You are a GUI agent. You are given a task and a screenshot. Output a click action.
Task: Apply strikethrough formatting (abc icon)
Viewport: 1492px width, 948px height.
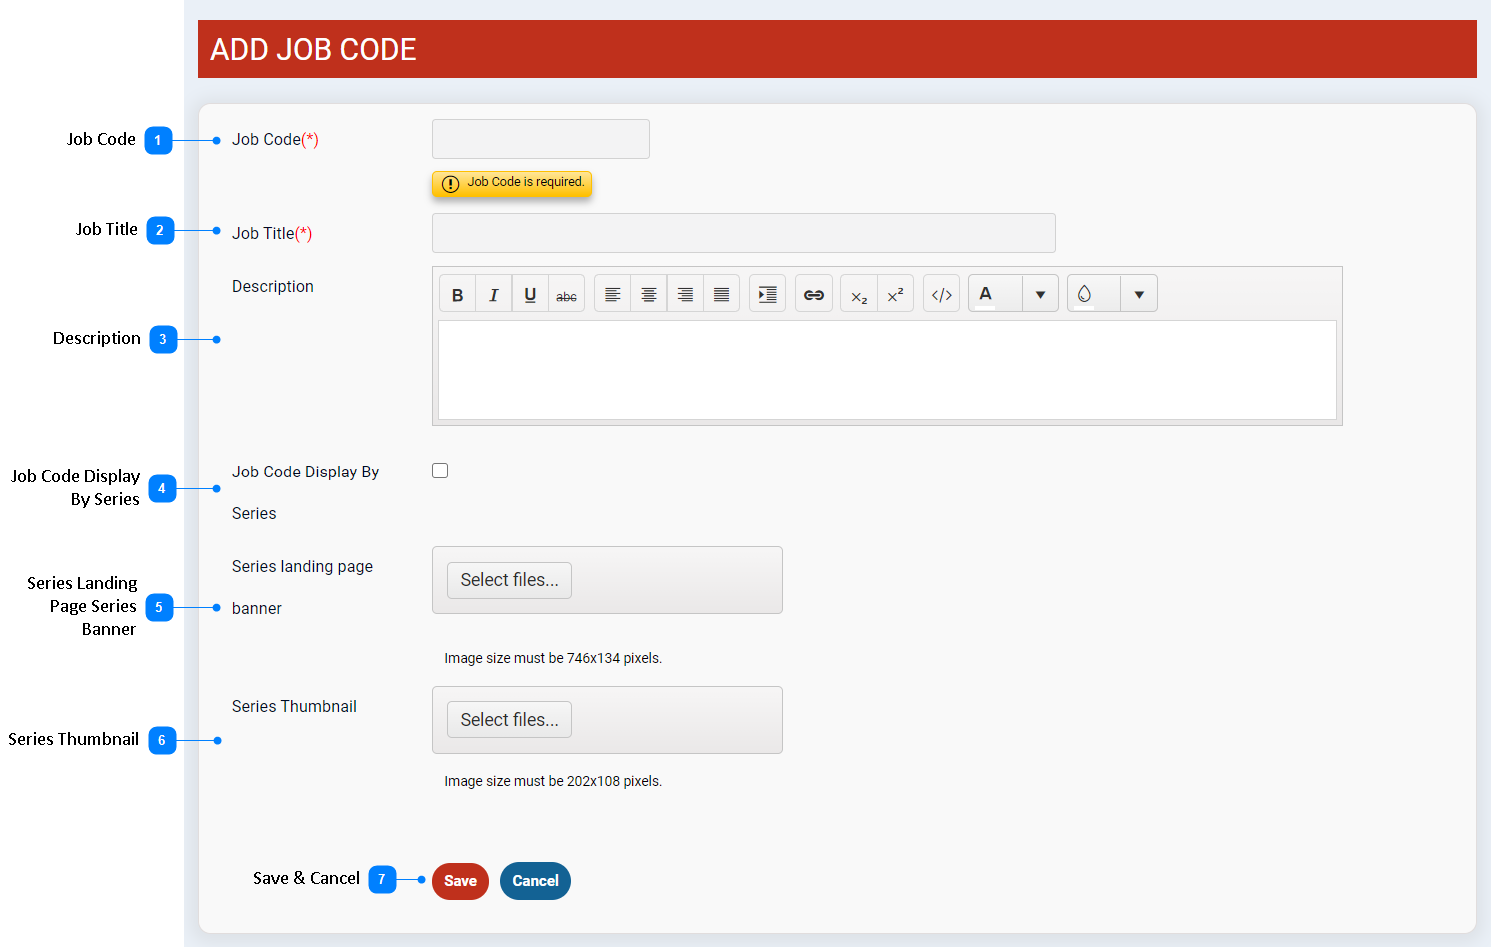tap(566, 294)
